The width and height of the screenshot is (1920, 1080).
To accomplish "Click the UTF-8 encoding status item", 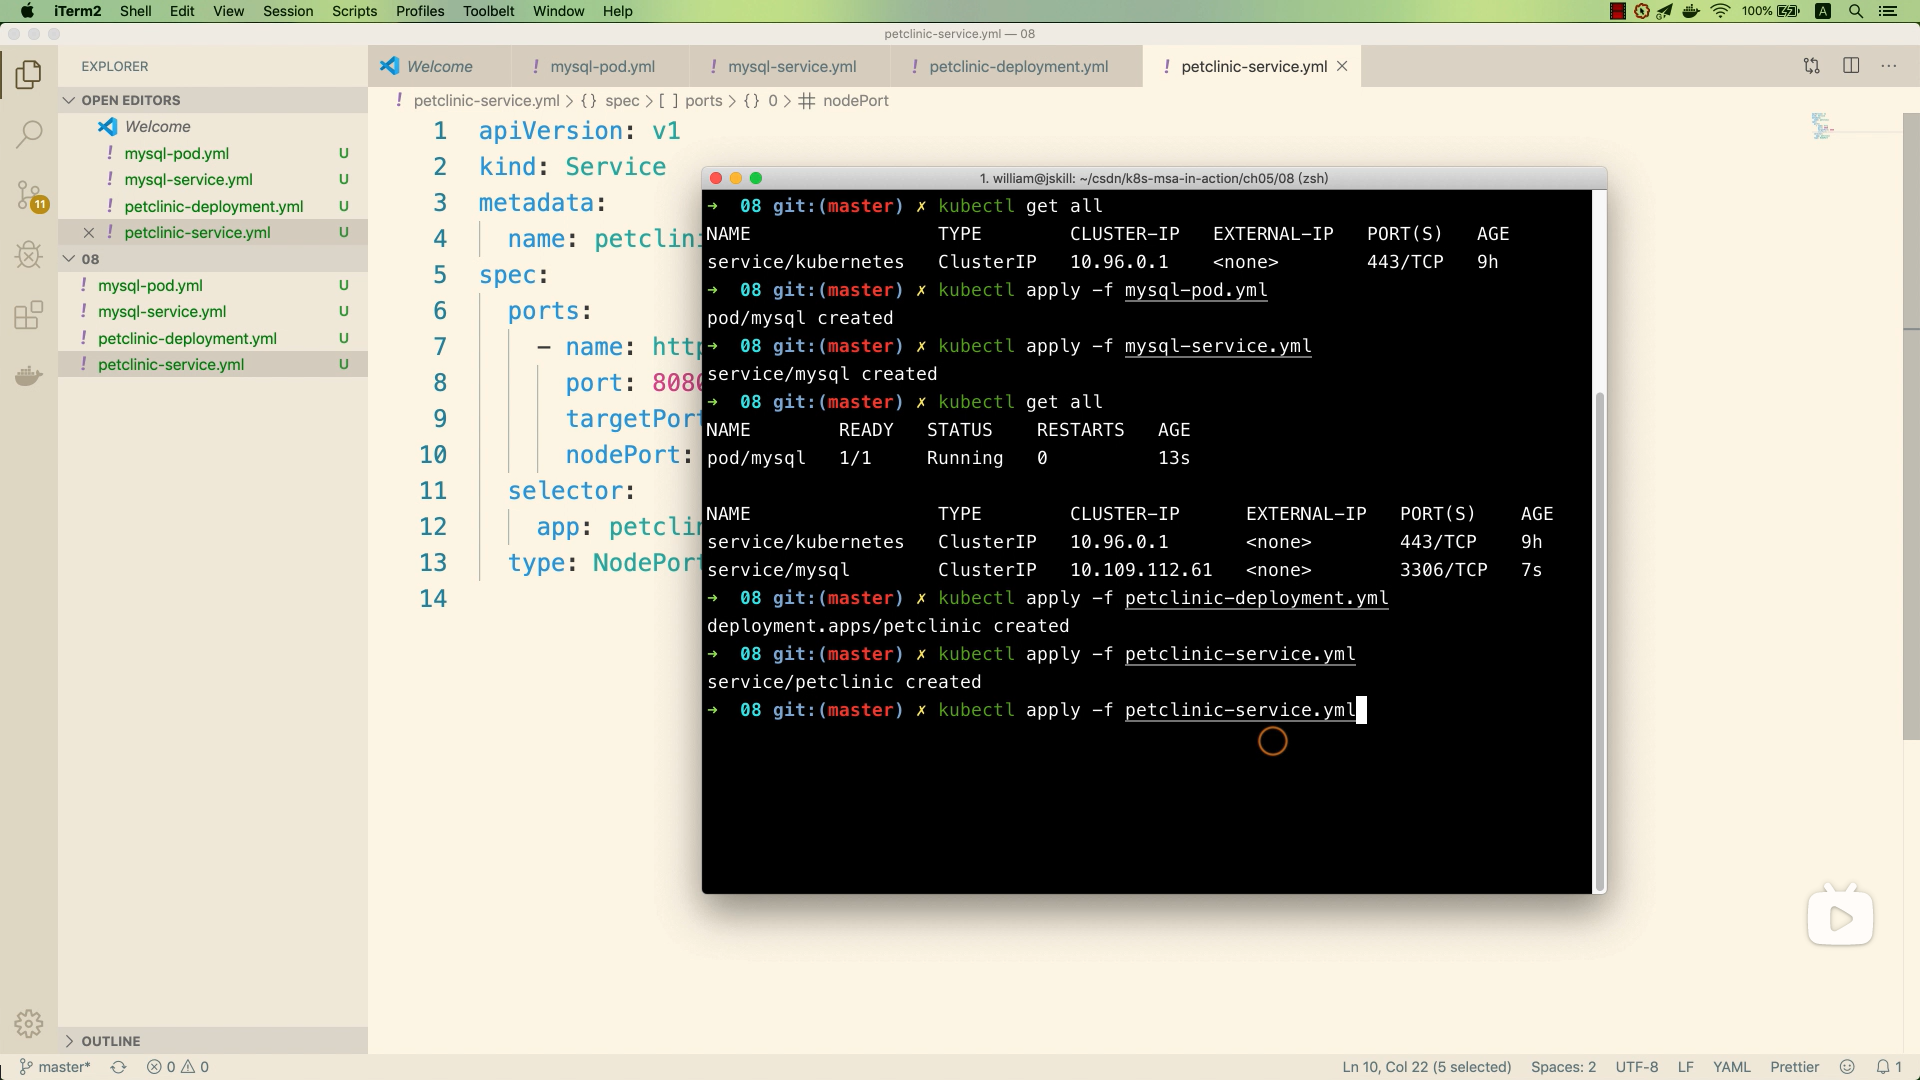I will 1636,1067.
